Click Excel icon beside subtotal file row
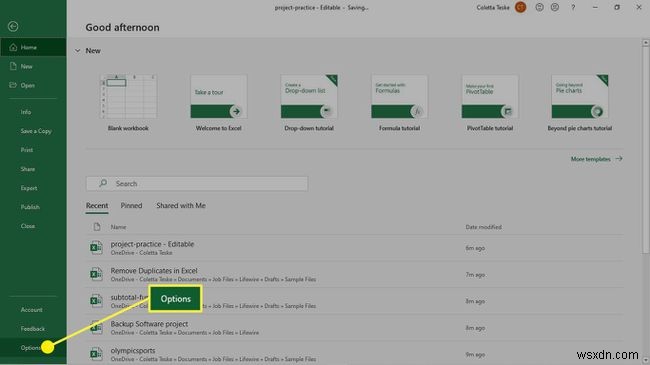650x365 pixels. point(96,301)
